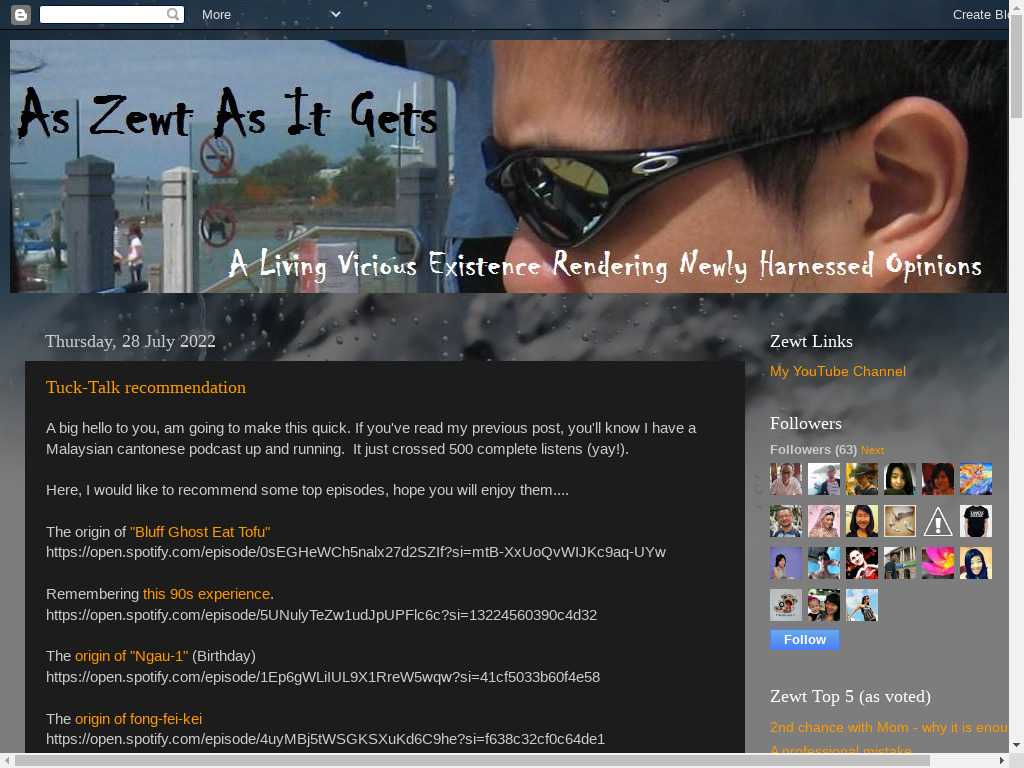Click the horizontal scrollbar right arrow
This screenshot has height=768, width=1024.
point(1002,761)
